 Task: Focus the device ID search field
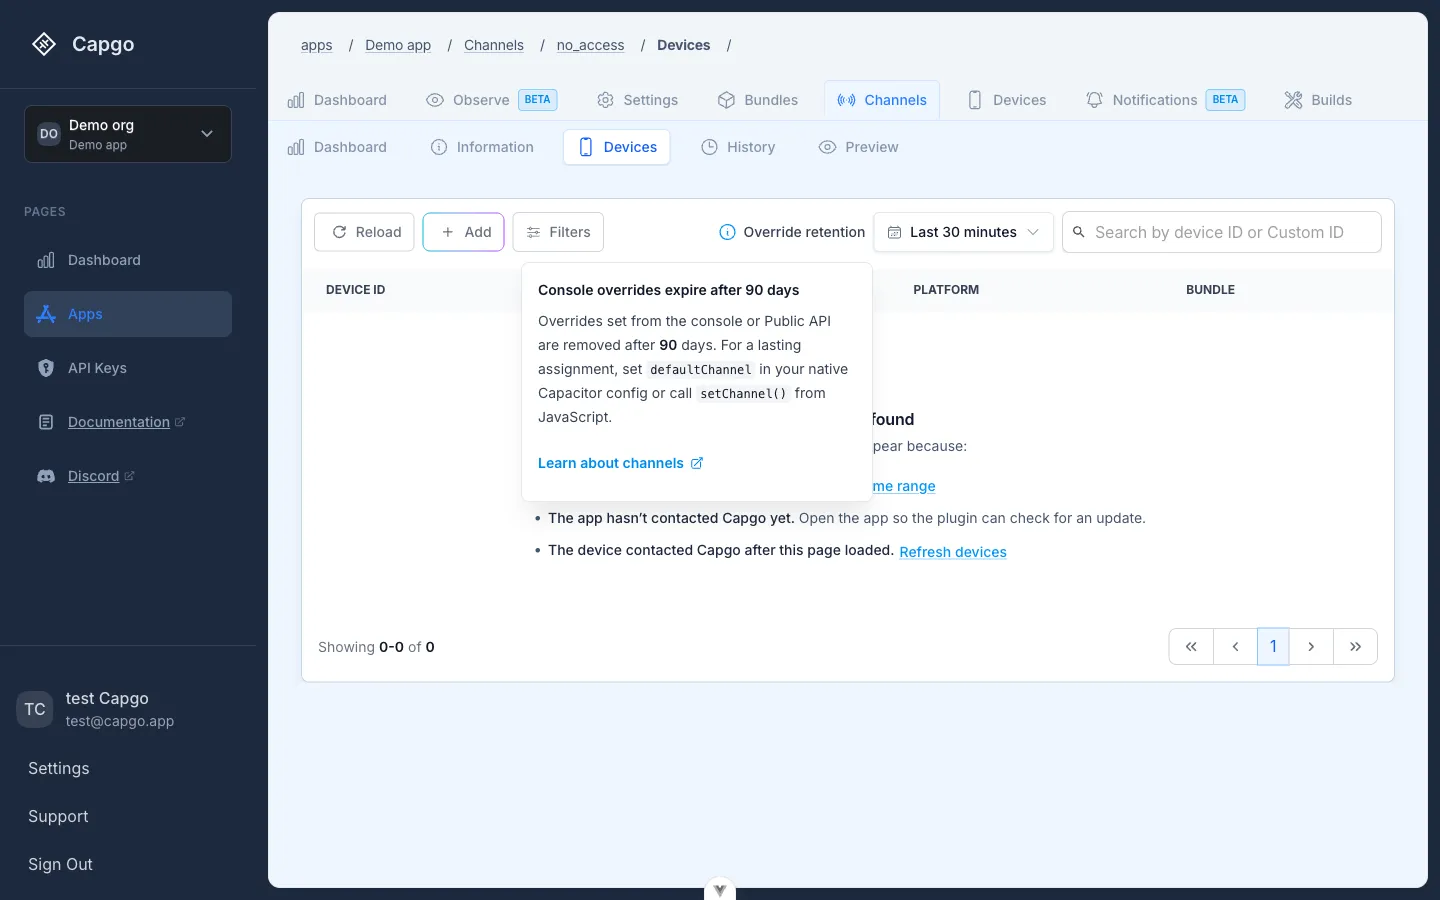click(x=1222, y=232)
